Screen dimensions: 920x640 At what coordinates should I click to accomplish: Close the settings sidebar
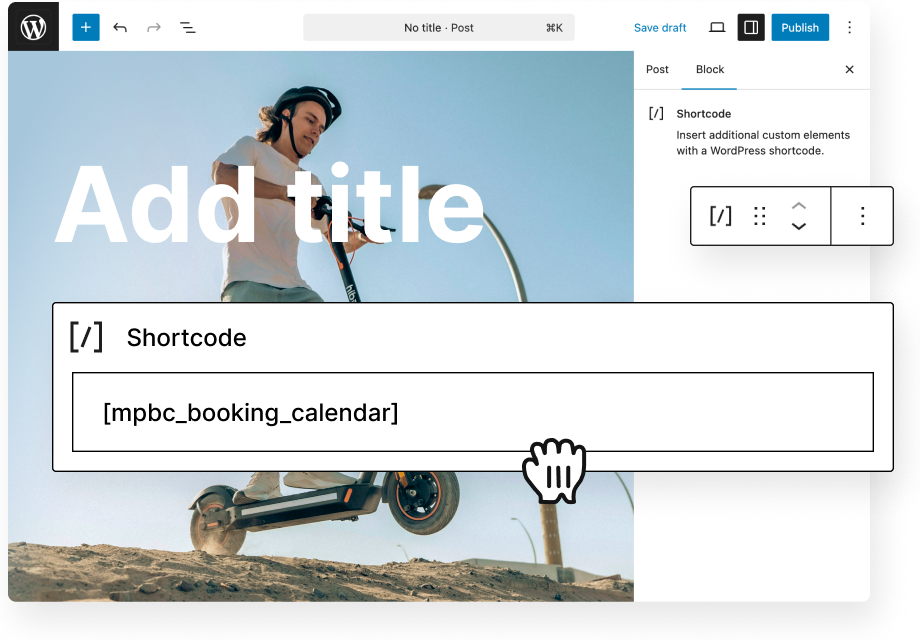tap(850, 69)
